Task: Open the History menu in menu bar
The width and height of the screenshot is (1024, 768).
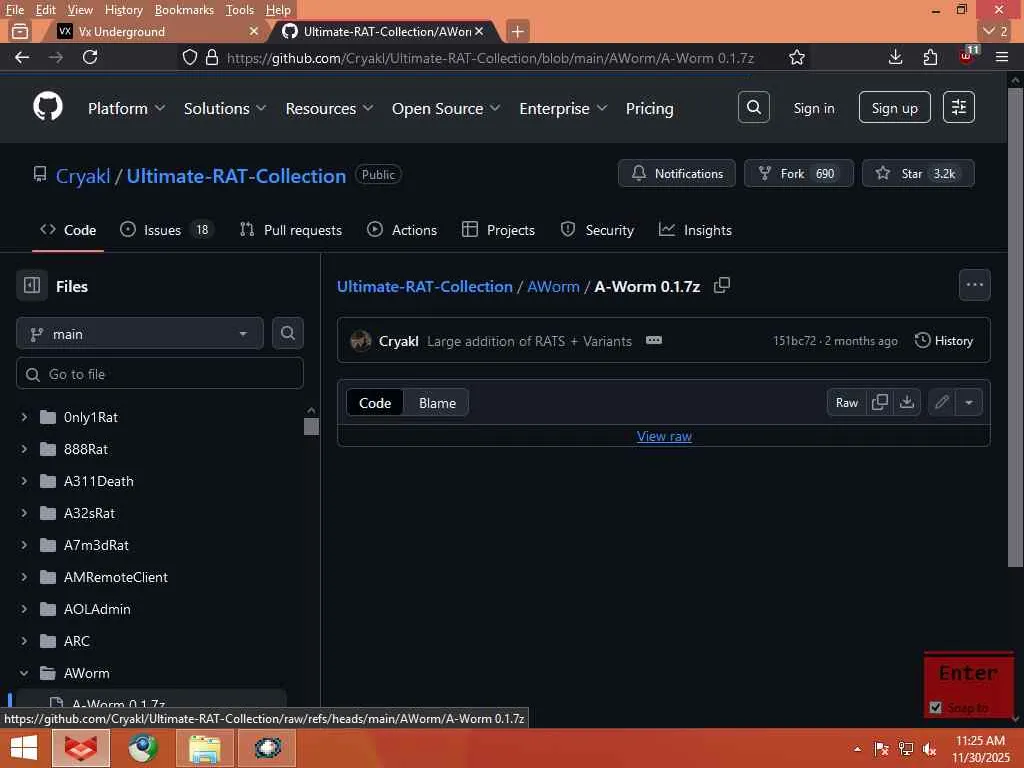Action: point(123,10)
